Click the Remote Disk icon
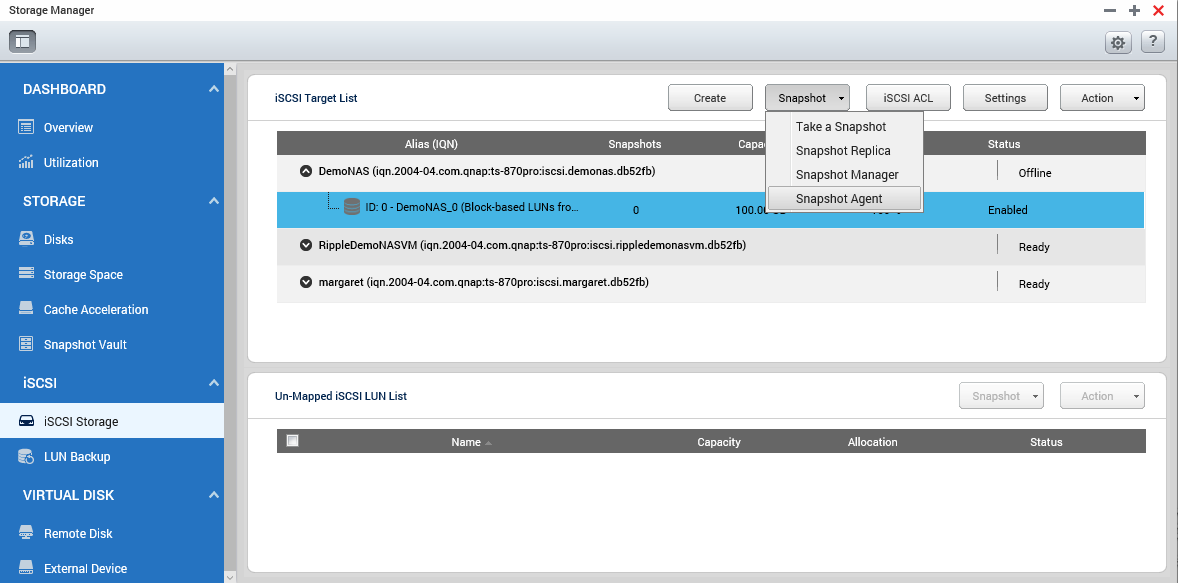The image size is (1178, 583). coord(26,533)
